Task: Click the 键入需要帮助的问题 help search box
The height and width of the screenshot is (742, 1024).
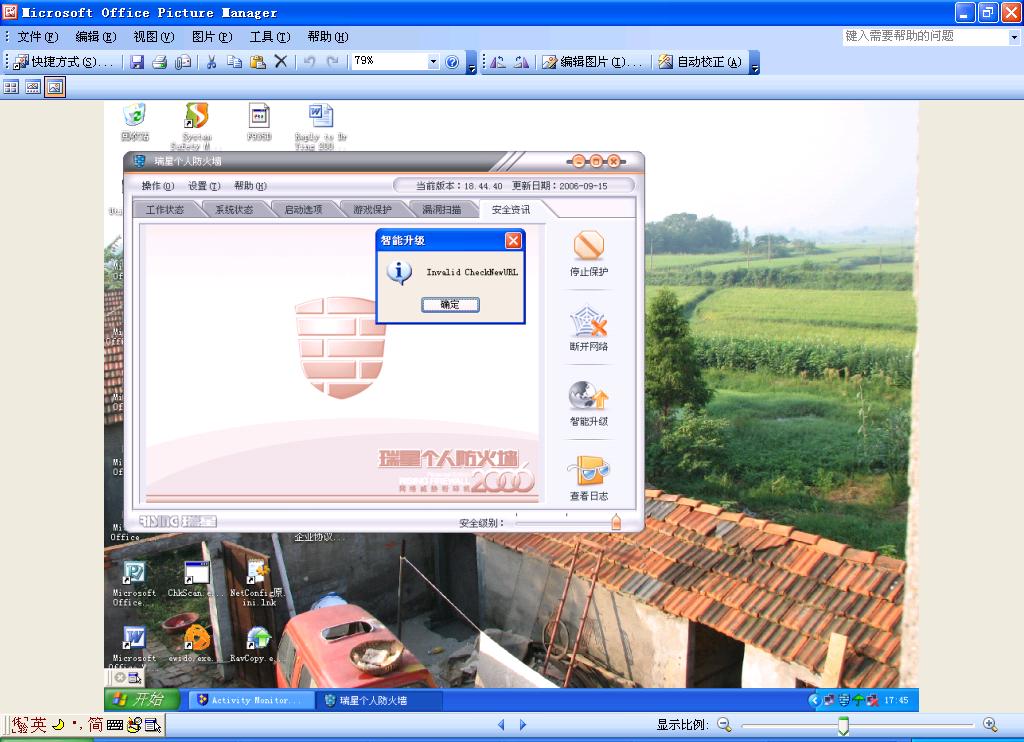Action: [x=925, y=37]
